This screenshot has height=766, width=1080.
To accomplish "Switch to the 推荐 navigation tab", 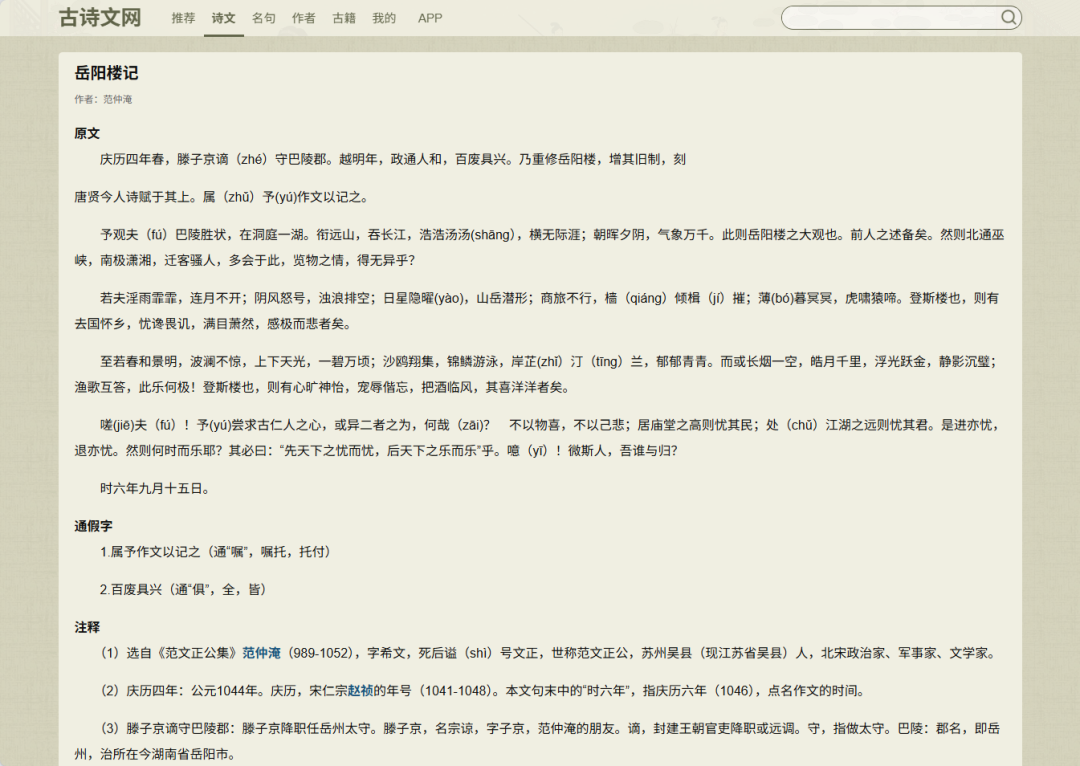I will 181,17.
